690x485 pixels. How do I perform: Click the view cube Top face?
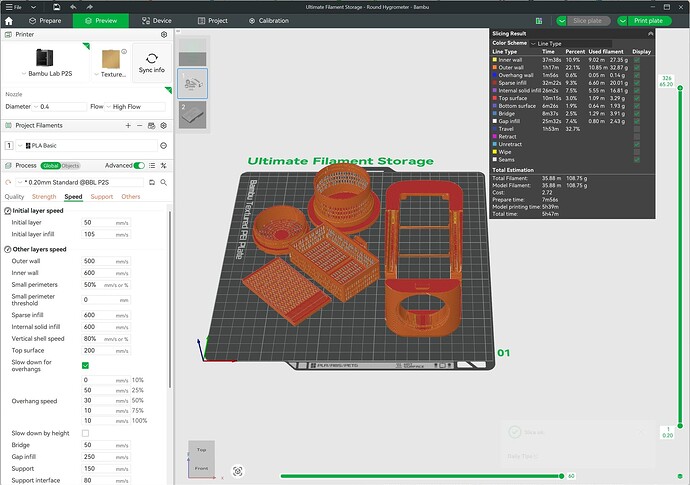[x=202, y=449]
